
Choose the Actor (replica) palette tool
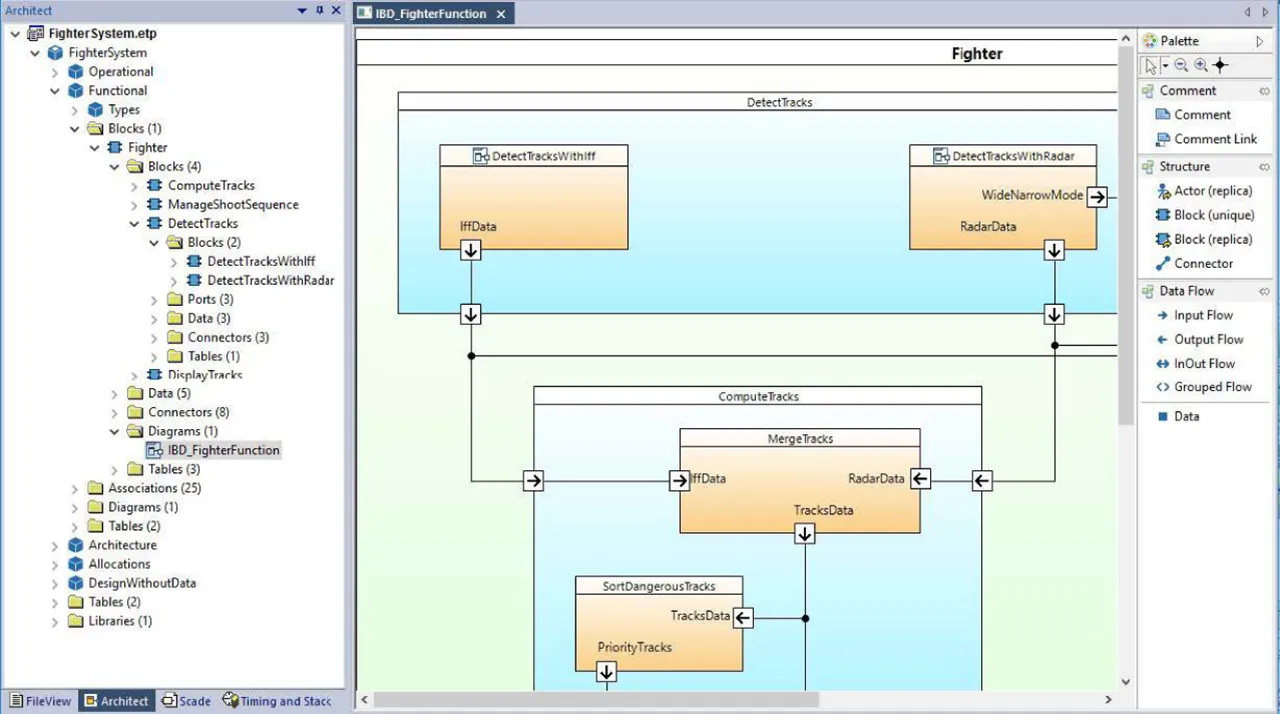pyautogui.click(x=1212, y=190)
